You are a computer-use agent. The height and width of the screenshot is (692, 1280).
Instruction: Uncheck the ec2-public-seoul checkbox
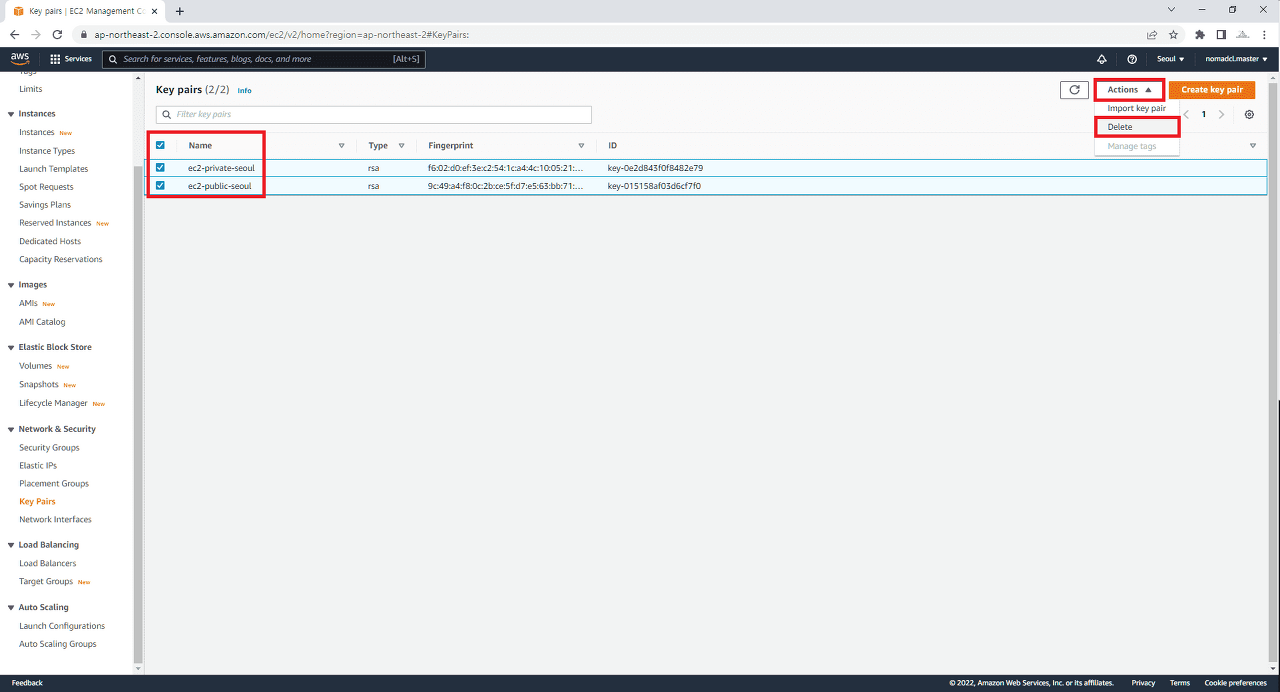point(160,185)
